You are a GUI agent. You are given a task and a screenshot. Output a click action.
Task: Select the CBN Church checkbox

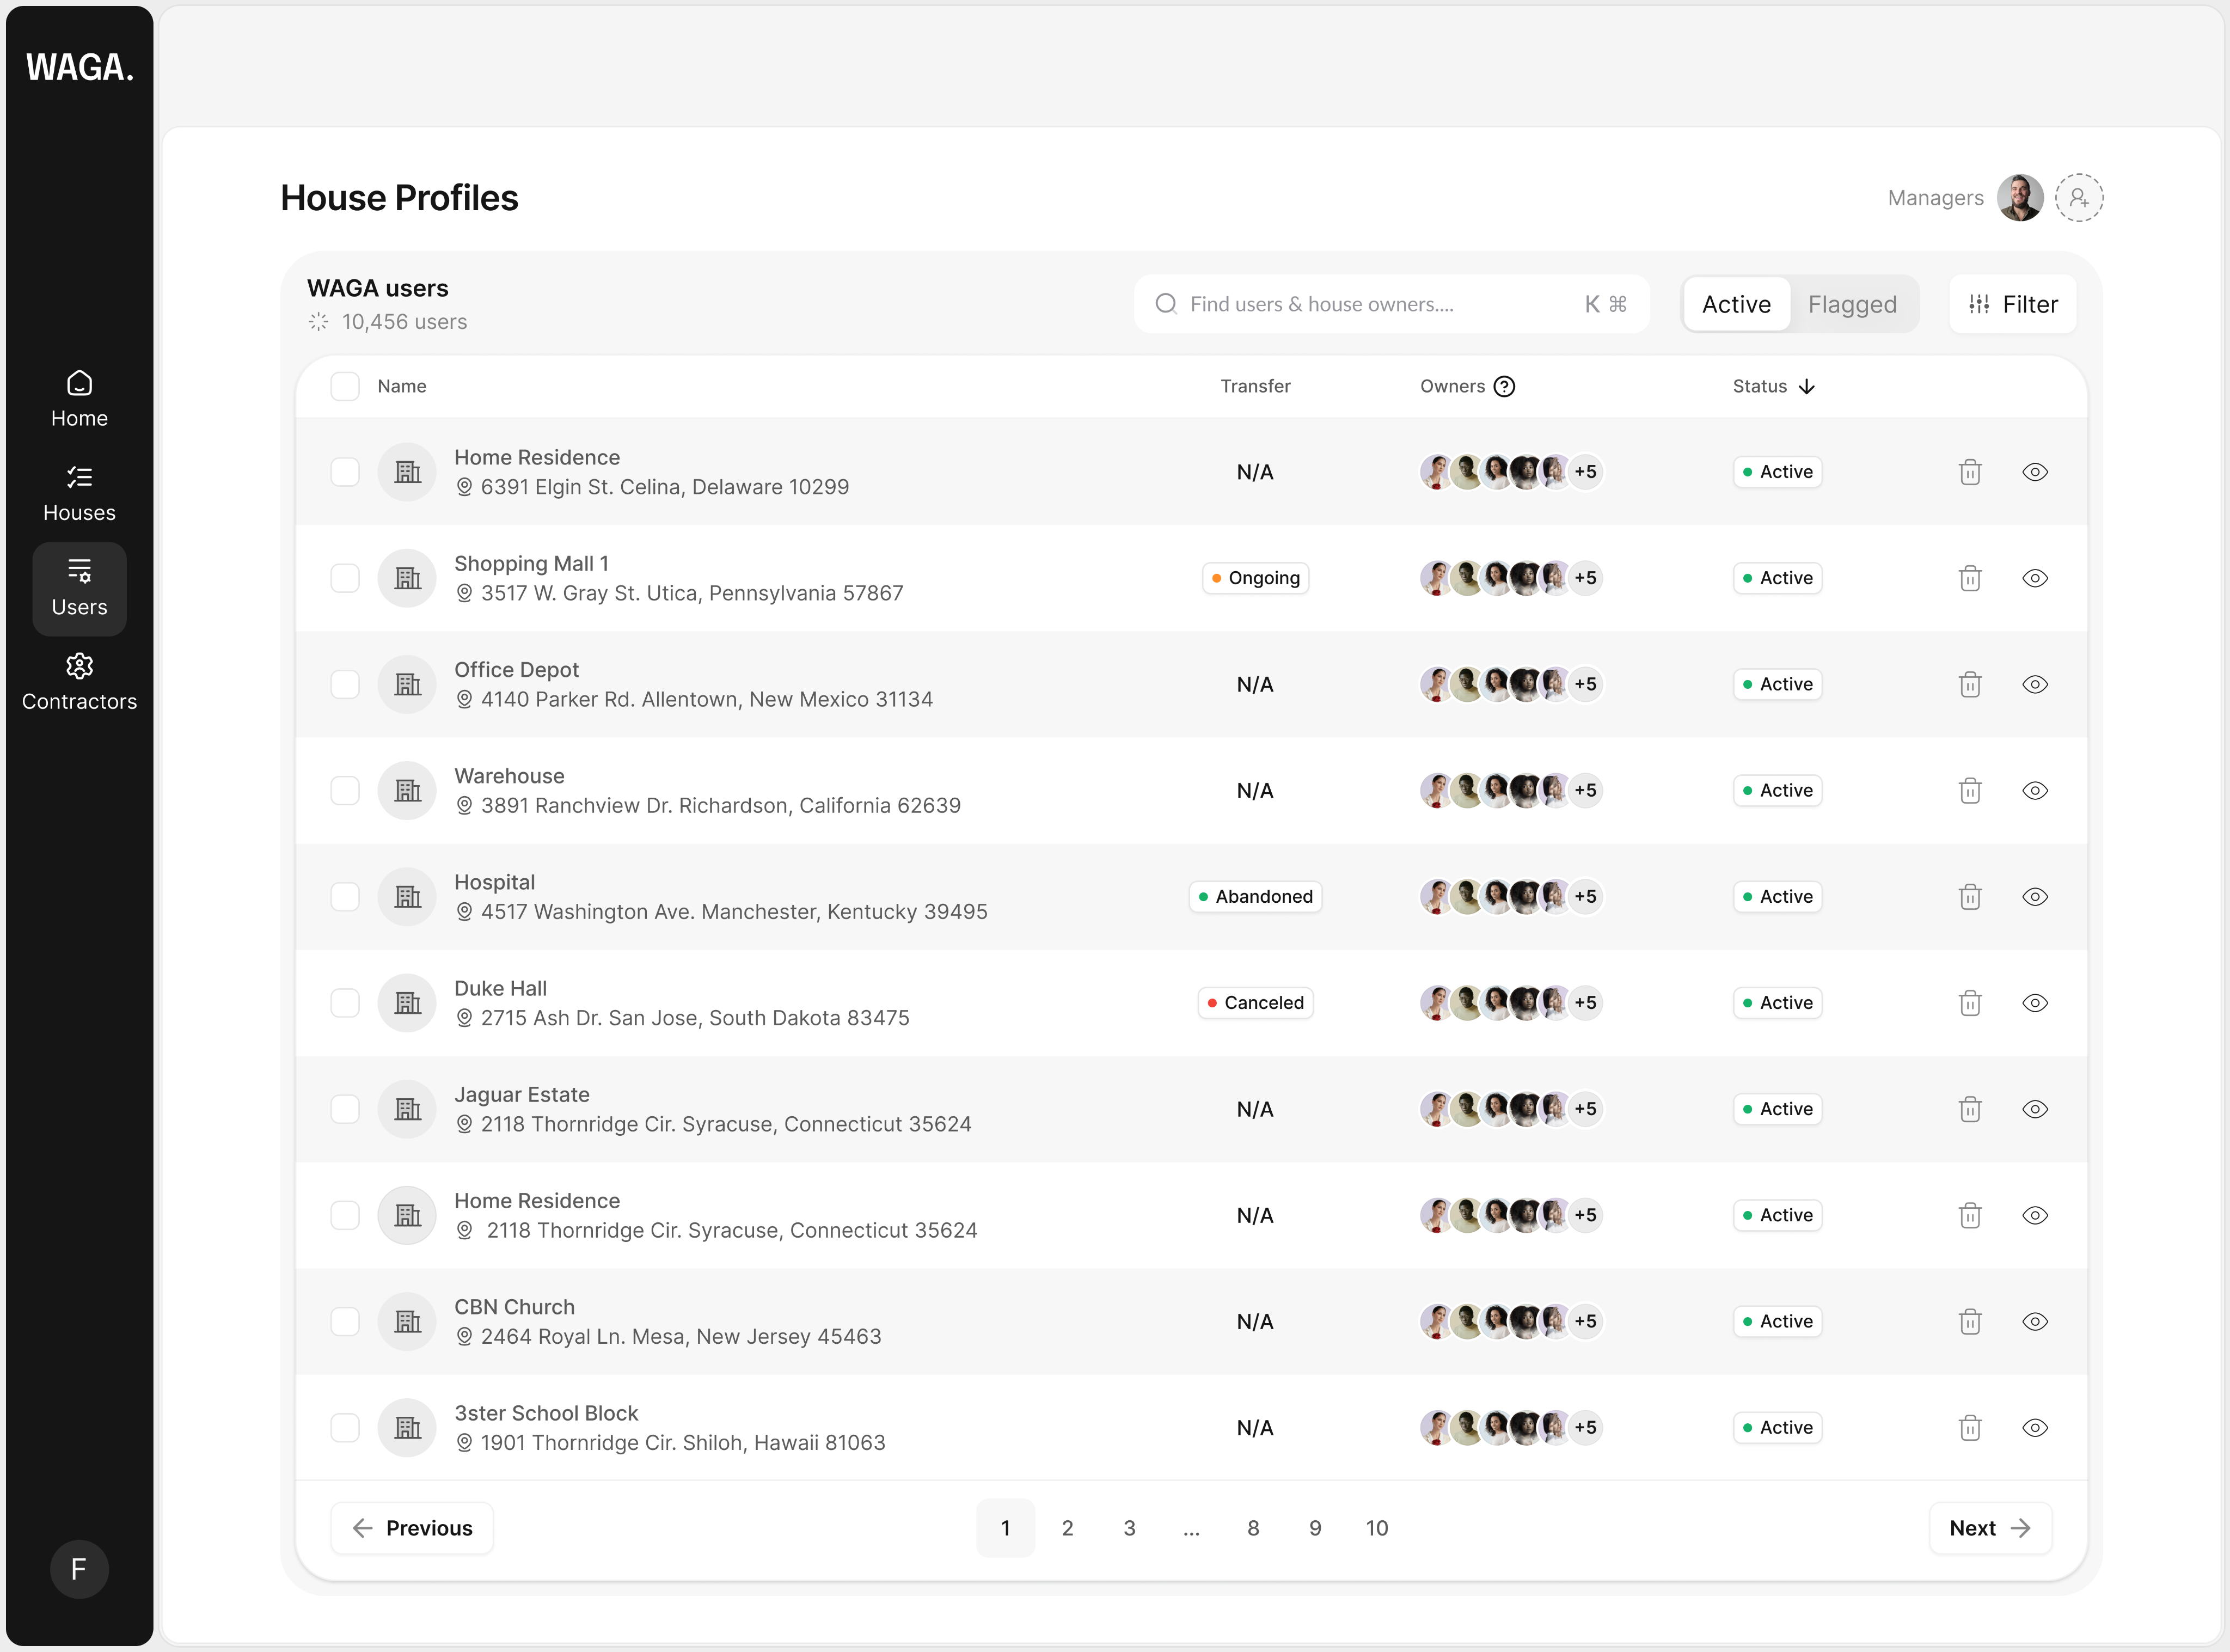[x=345, y=1322]
